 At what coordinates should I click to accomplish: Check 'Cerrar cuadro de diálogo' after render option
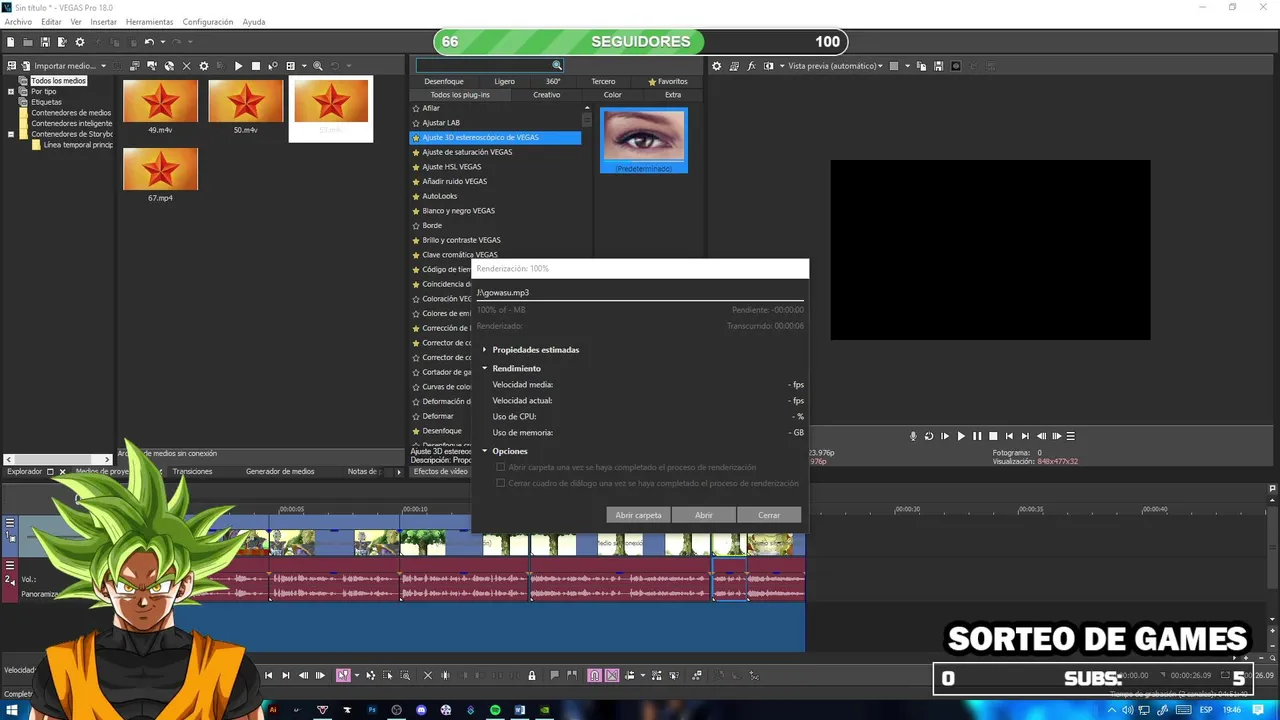[501, 483]
